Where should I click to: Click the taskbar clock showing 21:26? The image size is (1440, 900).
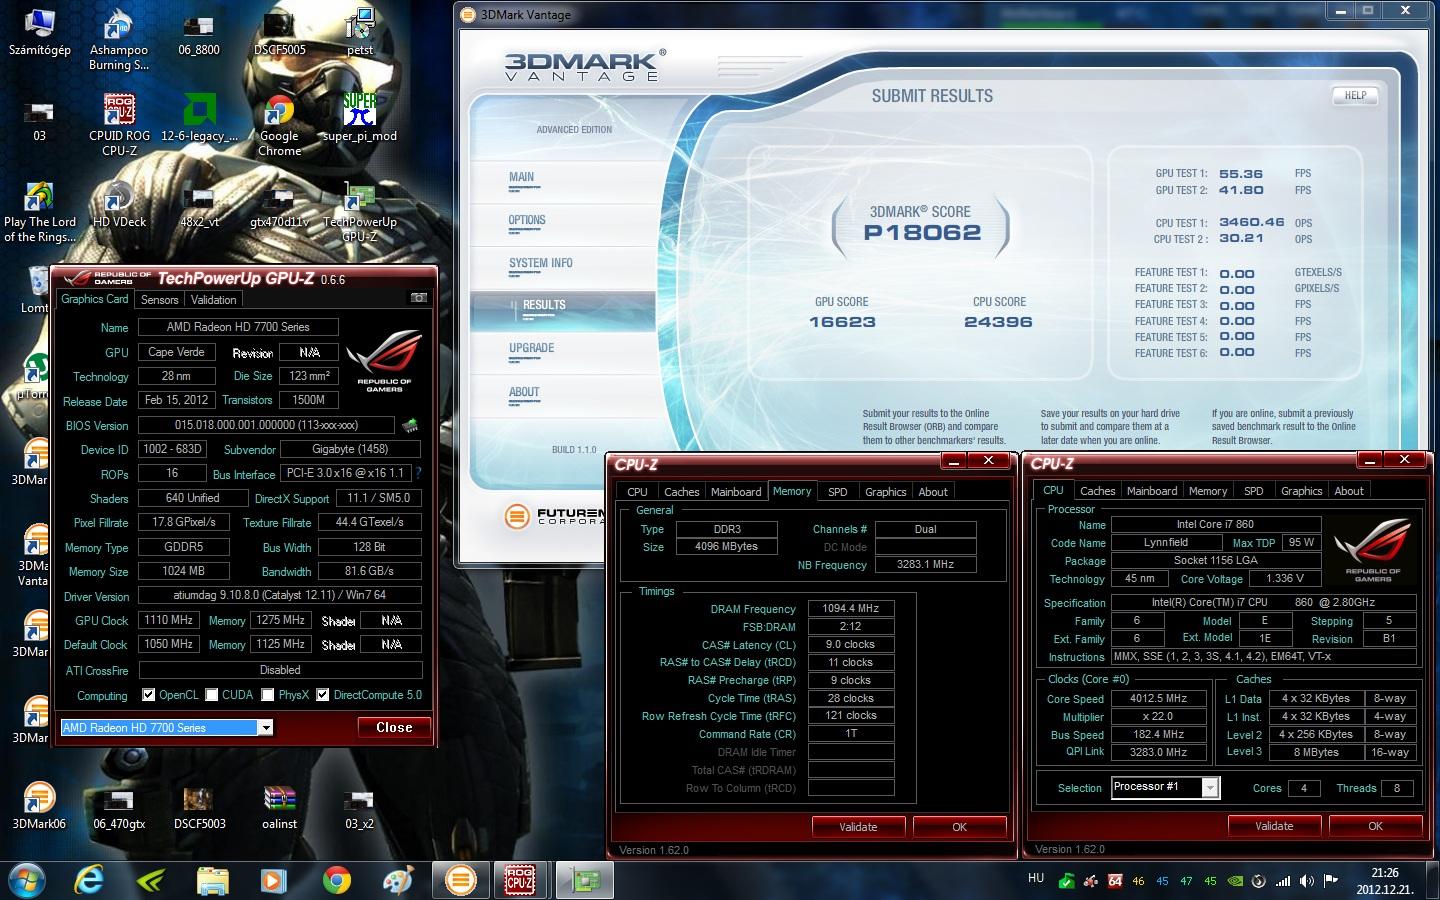(1385, 881)
